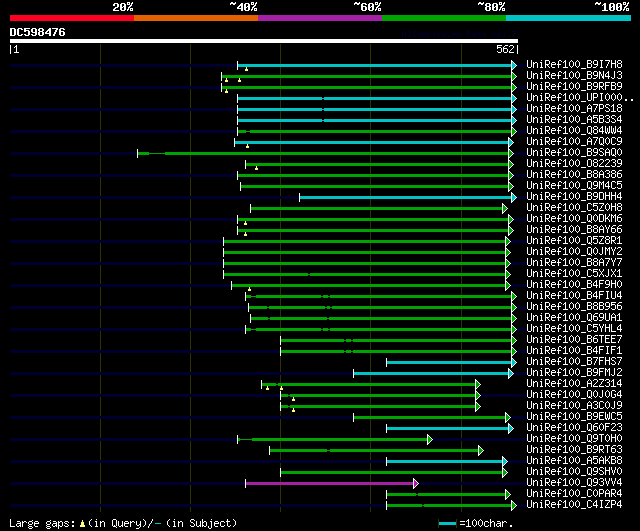This screenshot has width=640, height=531.
Task: Click the purple alignment bar of Q93VV4
Action: point(332,484)
